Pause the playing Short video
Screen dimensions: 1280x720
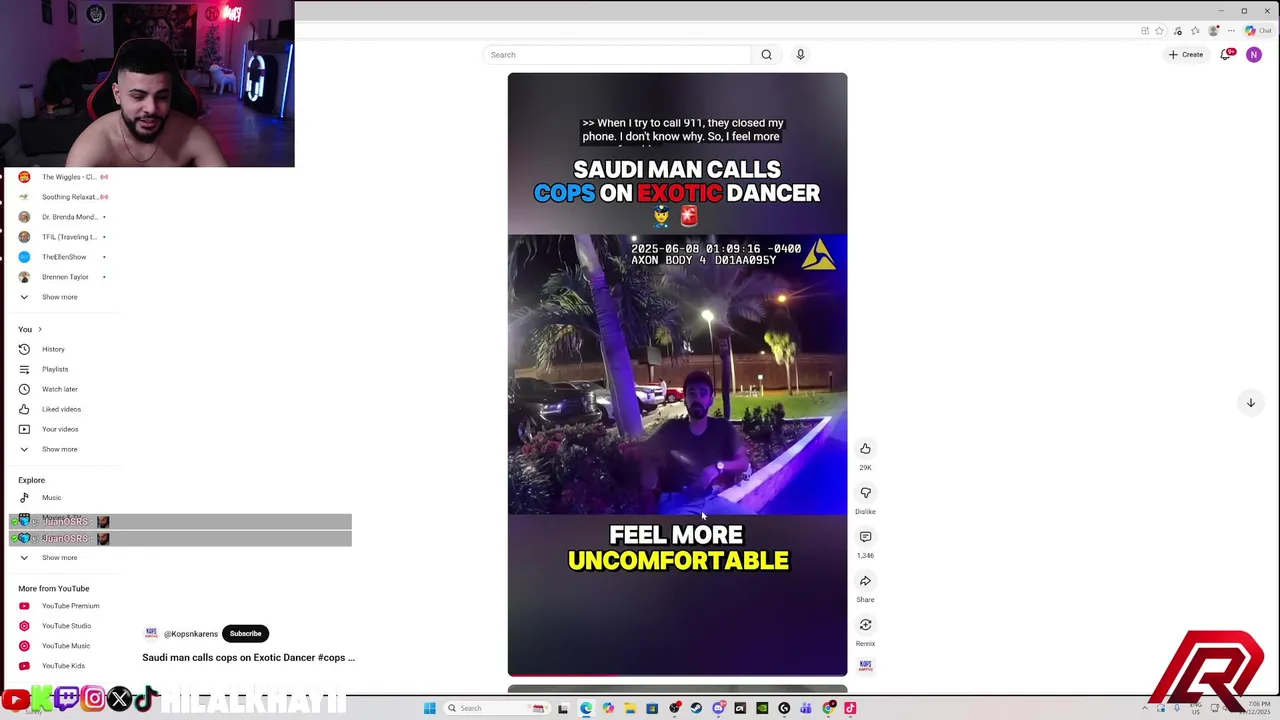[x=677, y=374]
